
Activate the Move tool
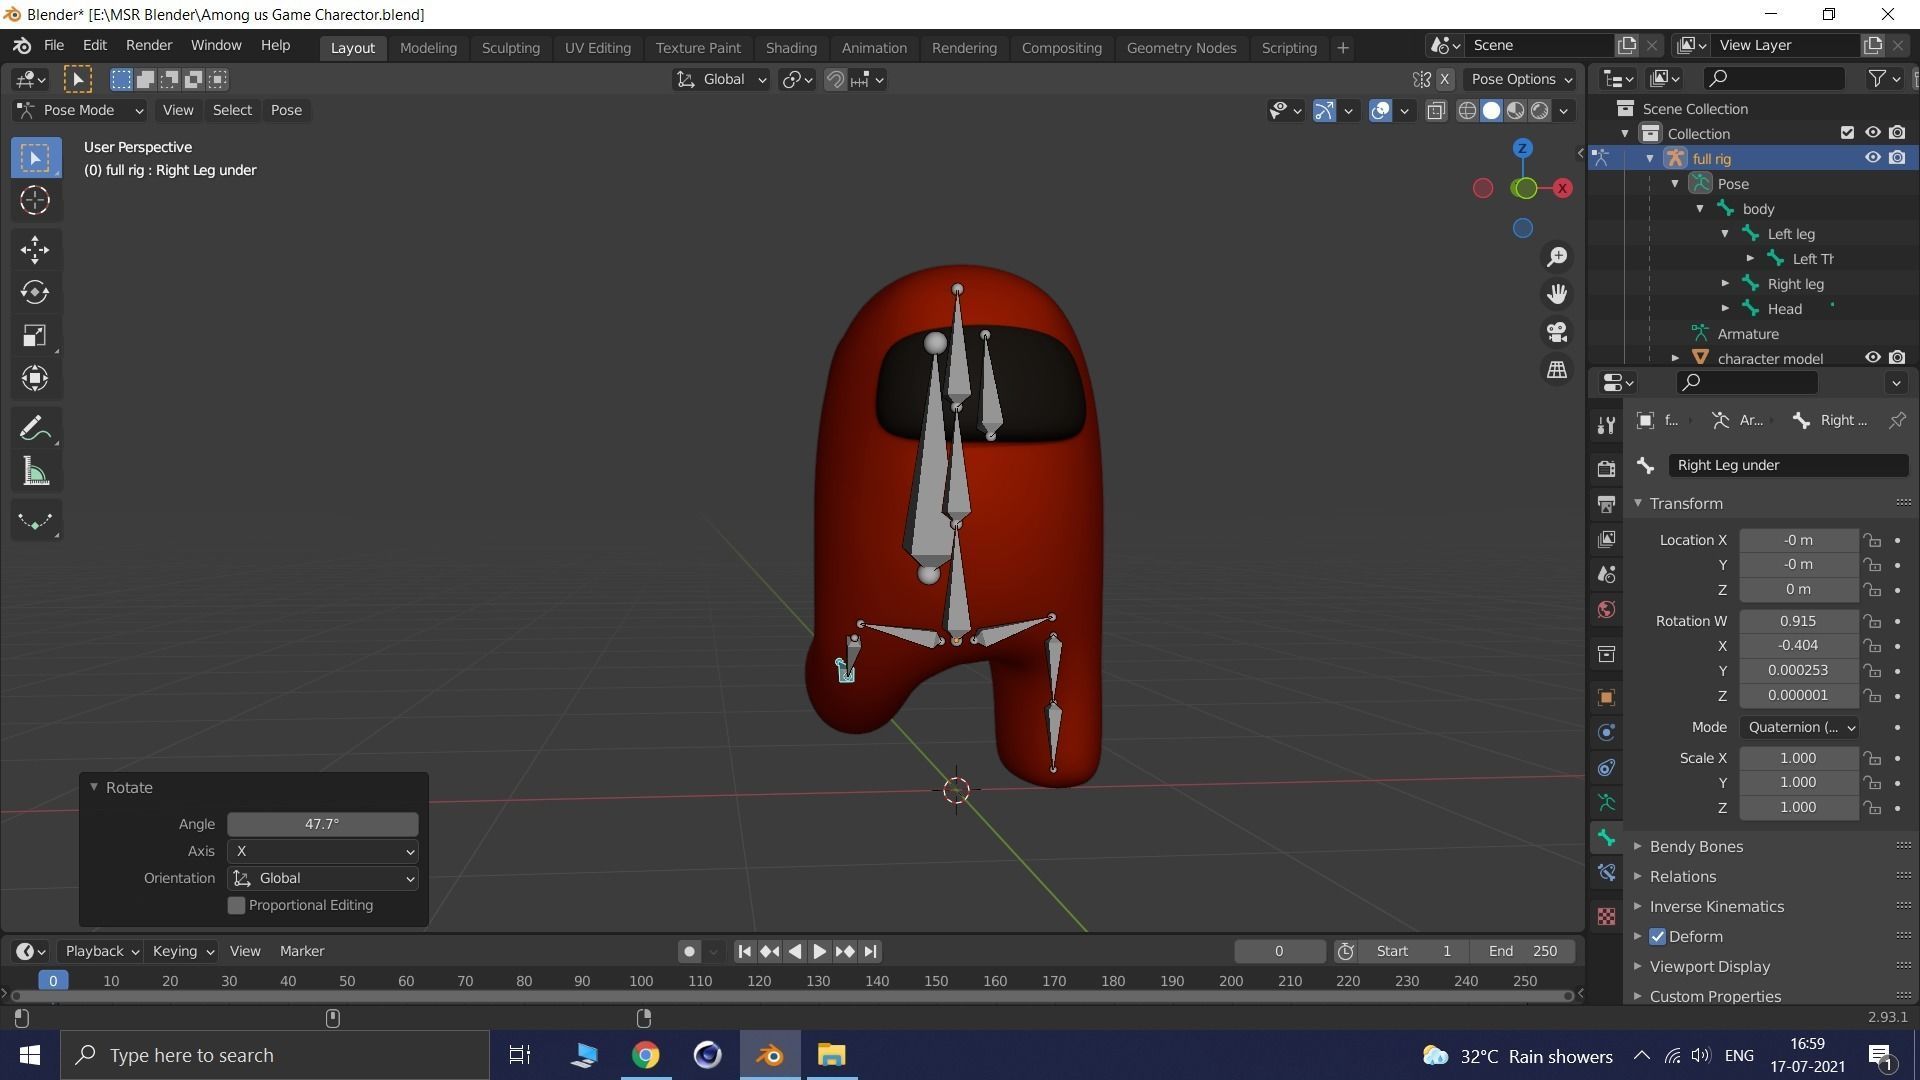pyautogui.click(x=35, y=249)
